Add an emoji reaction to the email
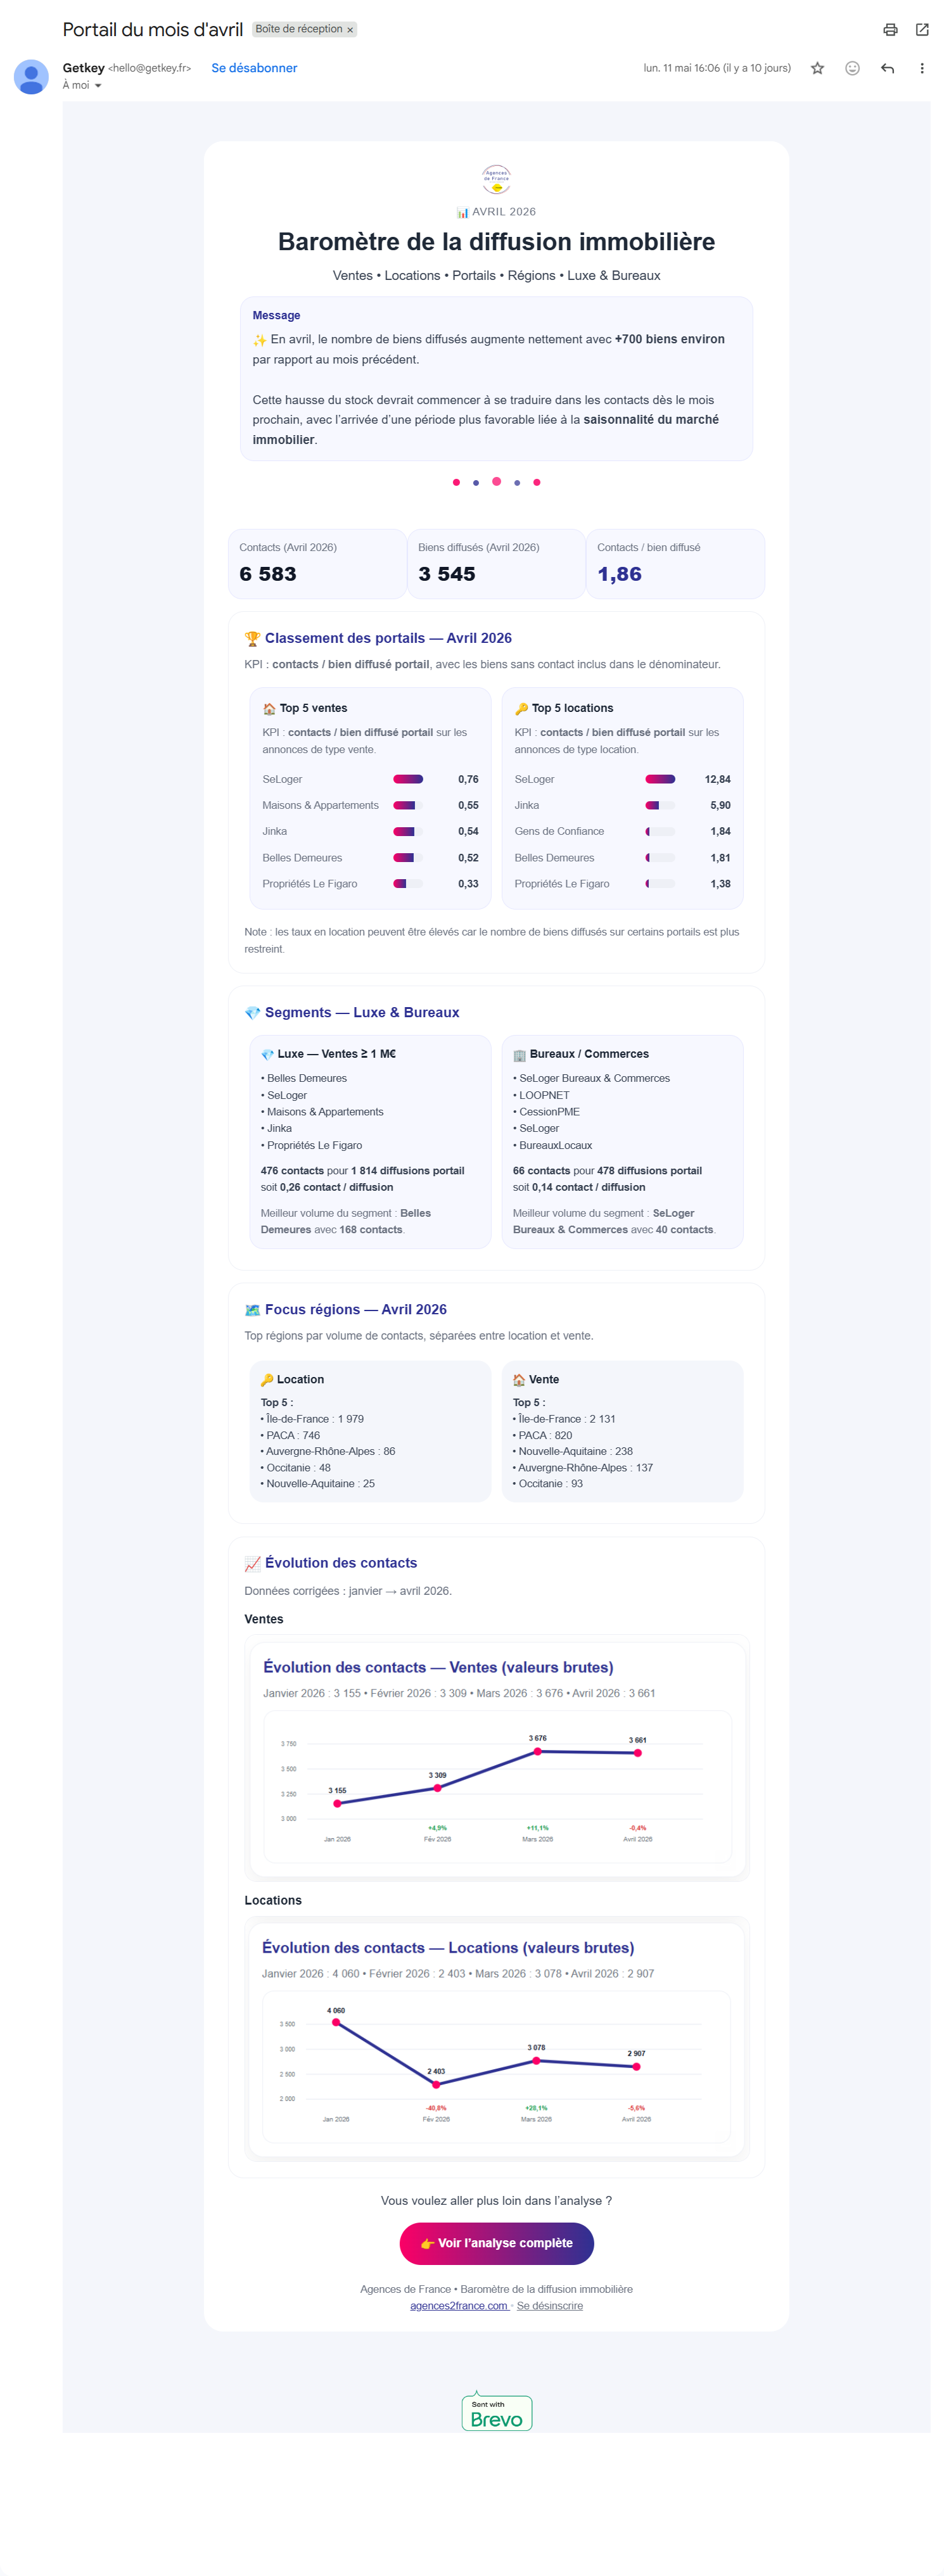 [852, 68]
